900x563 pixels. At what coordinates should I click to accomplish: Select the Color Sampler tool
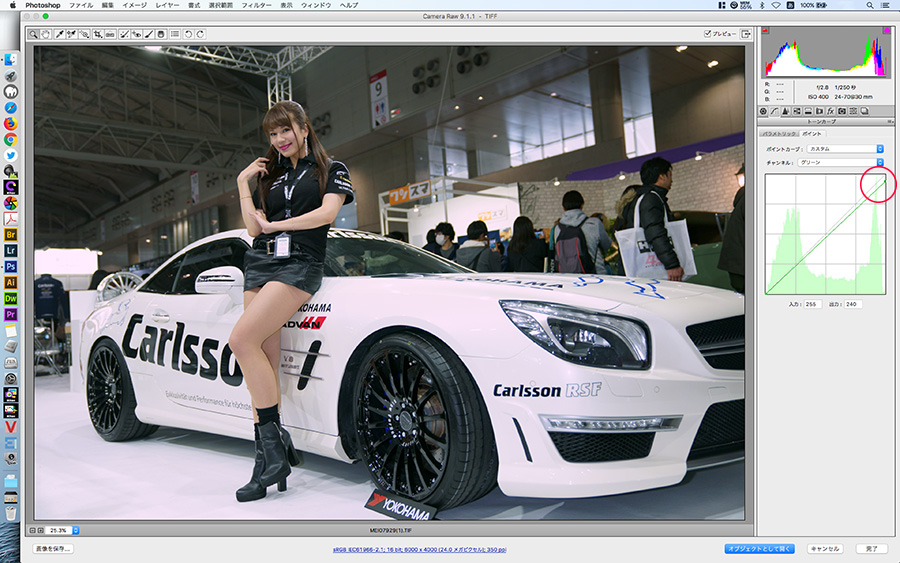pos(71,34)
